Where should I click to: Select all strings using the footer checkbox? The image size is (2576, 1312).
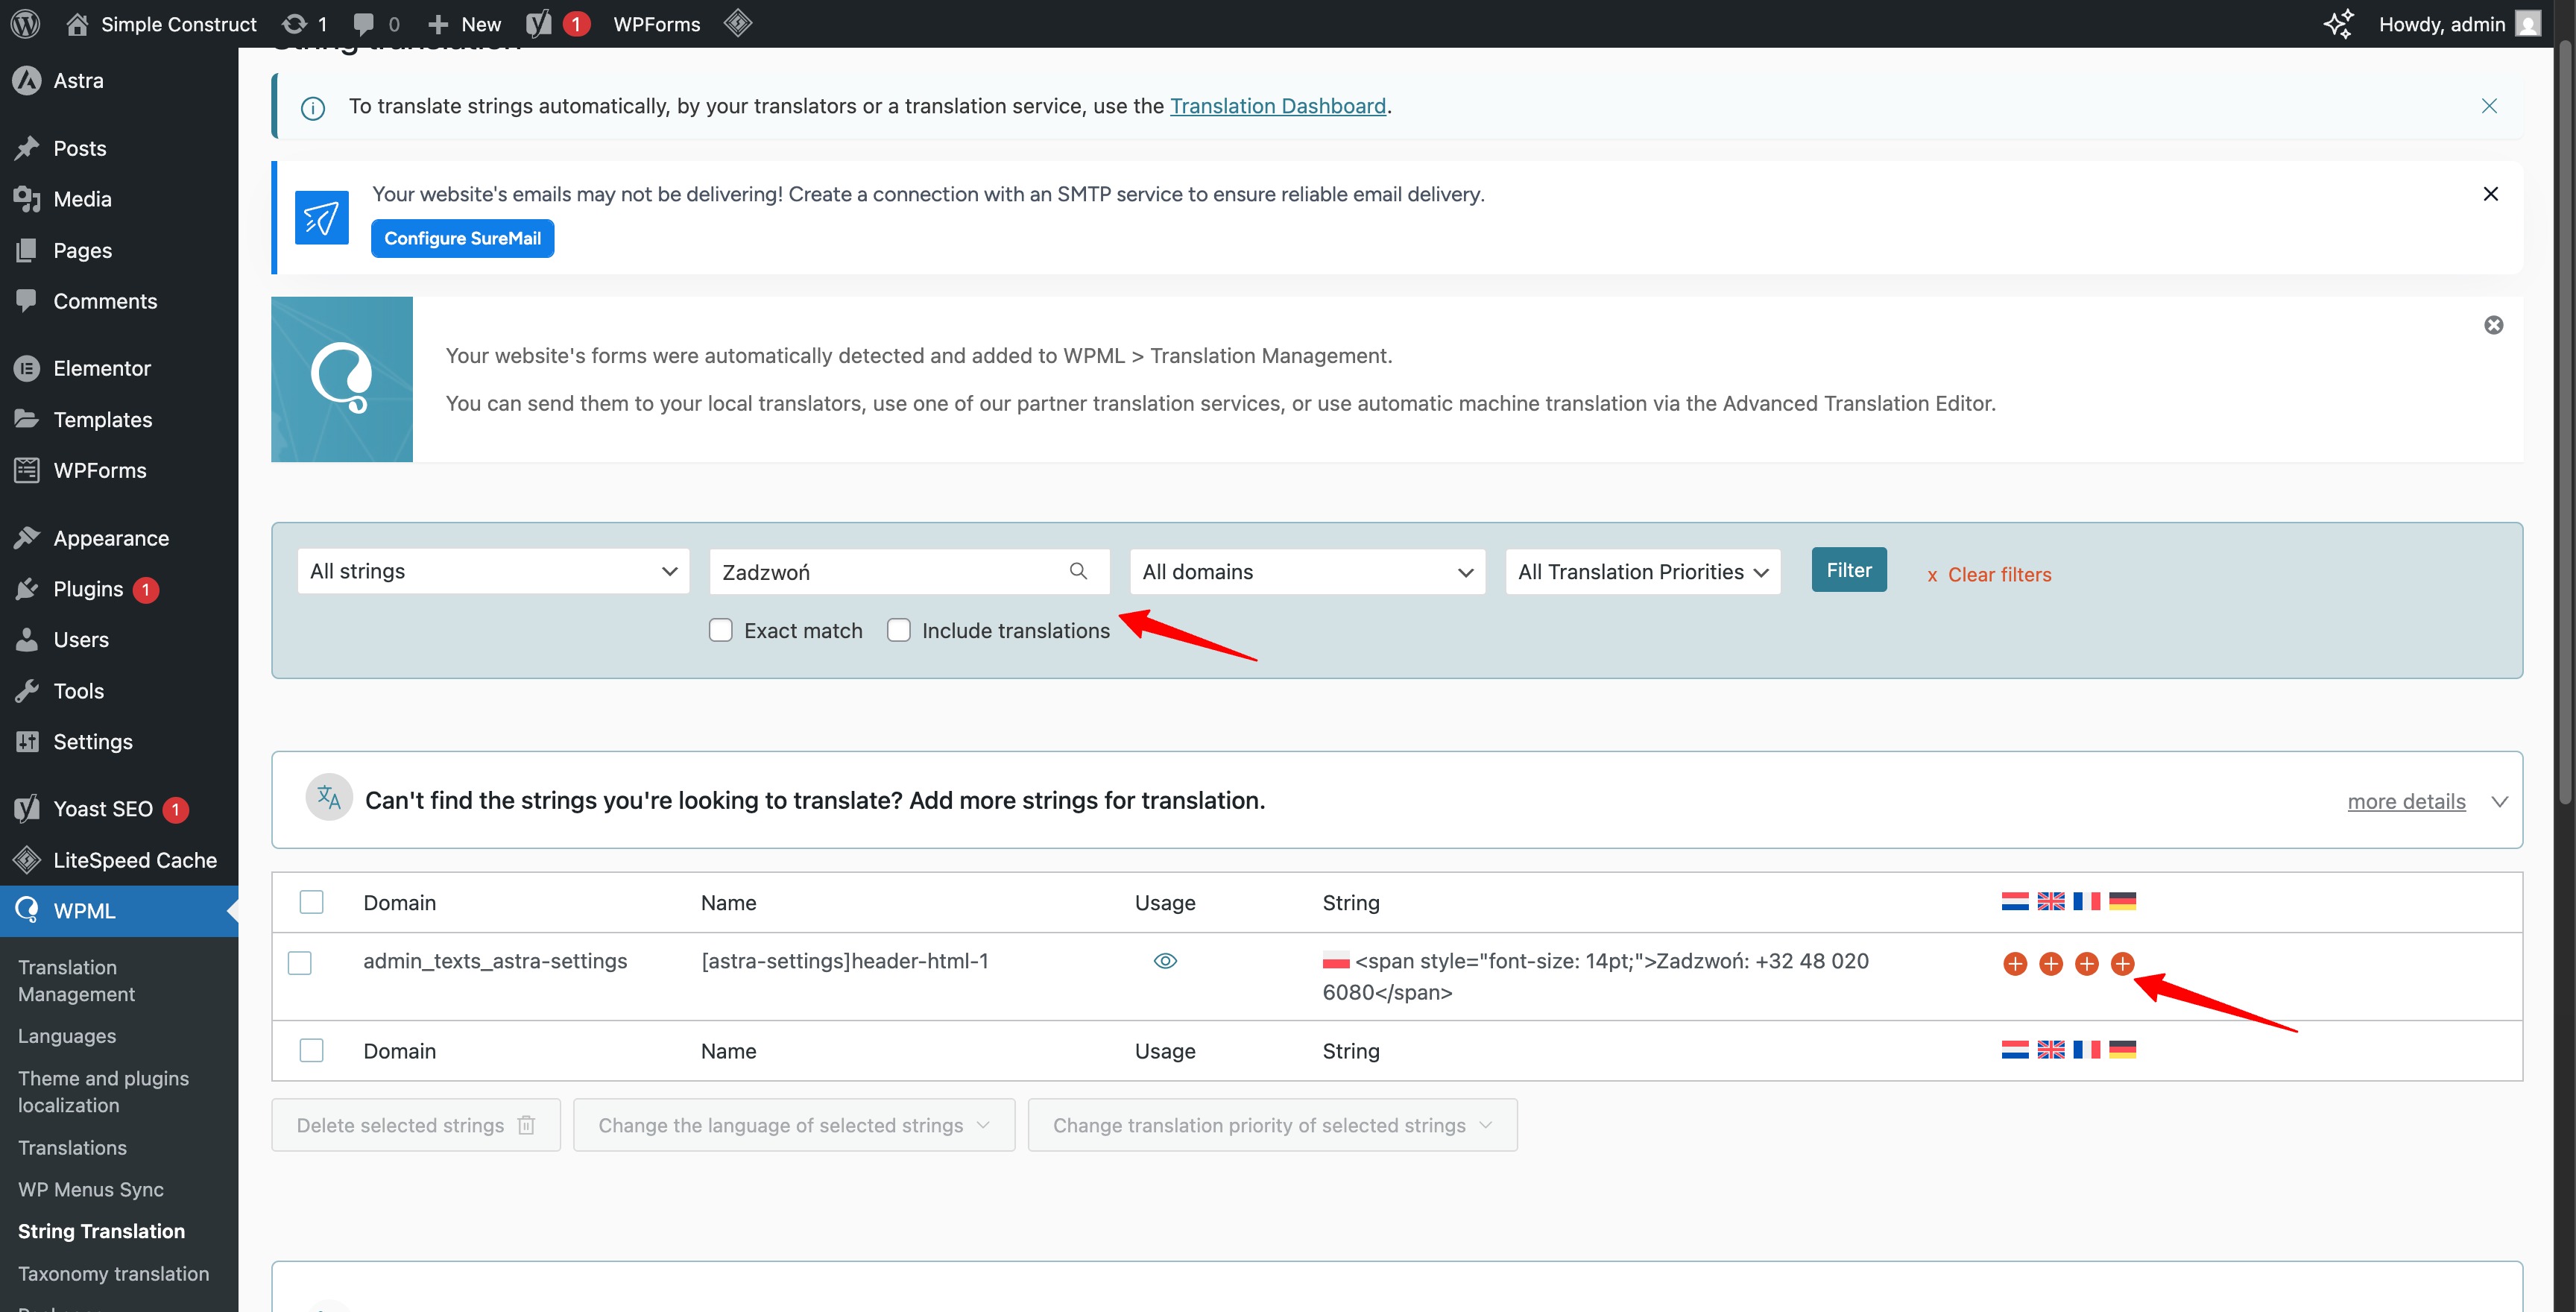tap(312, 1050)
